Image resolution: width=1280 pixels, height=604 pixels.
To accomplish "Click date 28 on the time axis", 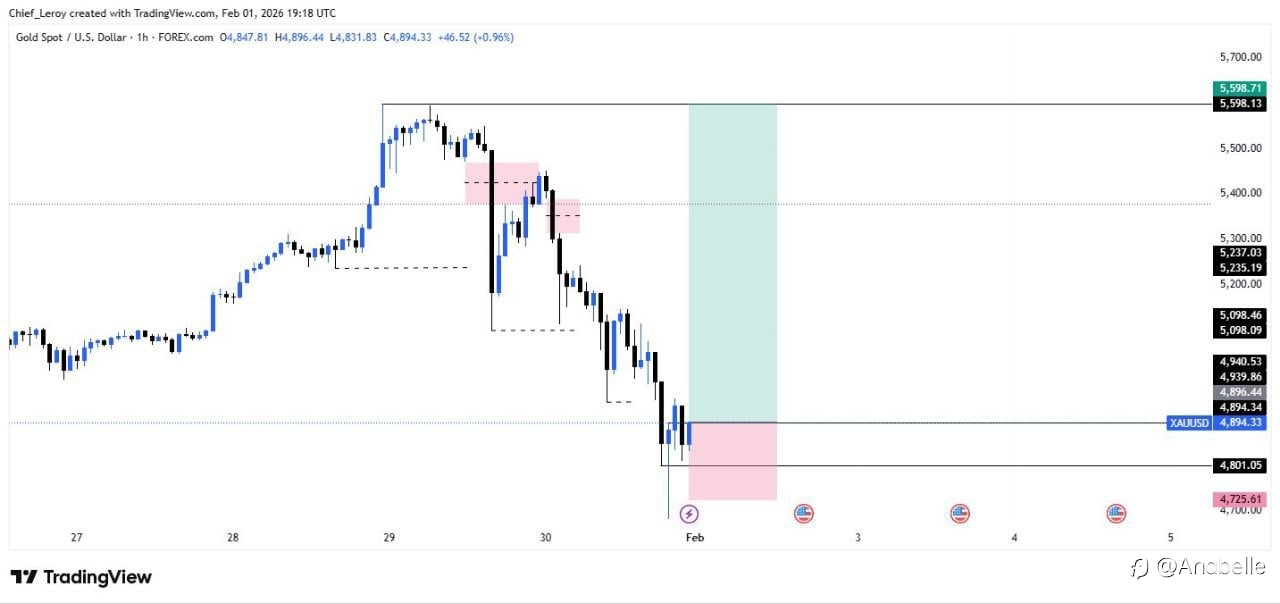I will coord(232,538).
